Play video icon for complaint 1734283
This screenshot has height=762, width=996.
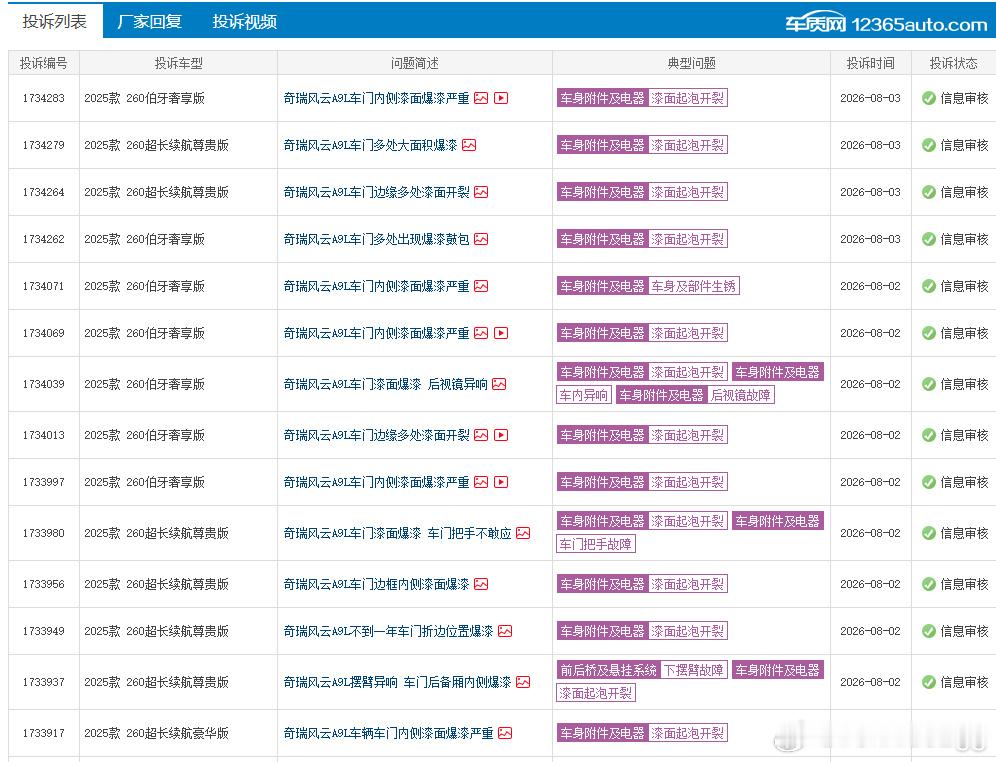(x=501, y=98)
